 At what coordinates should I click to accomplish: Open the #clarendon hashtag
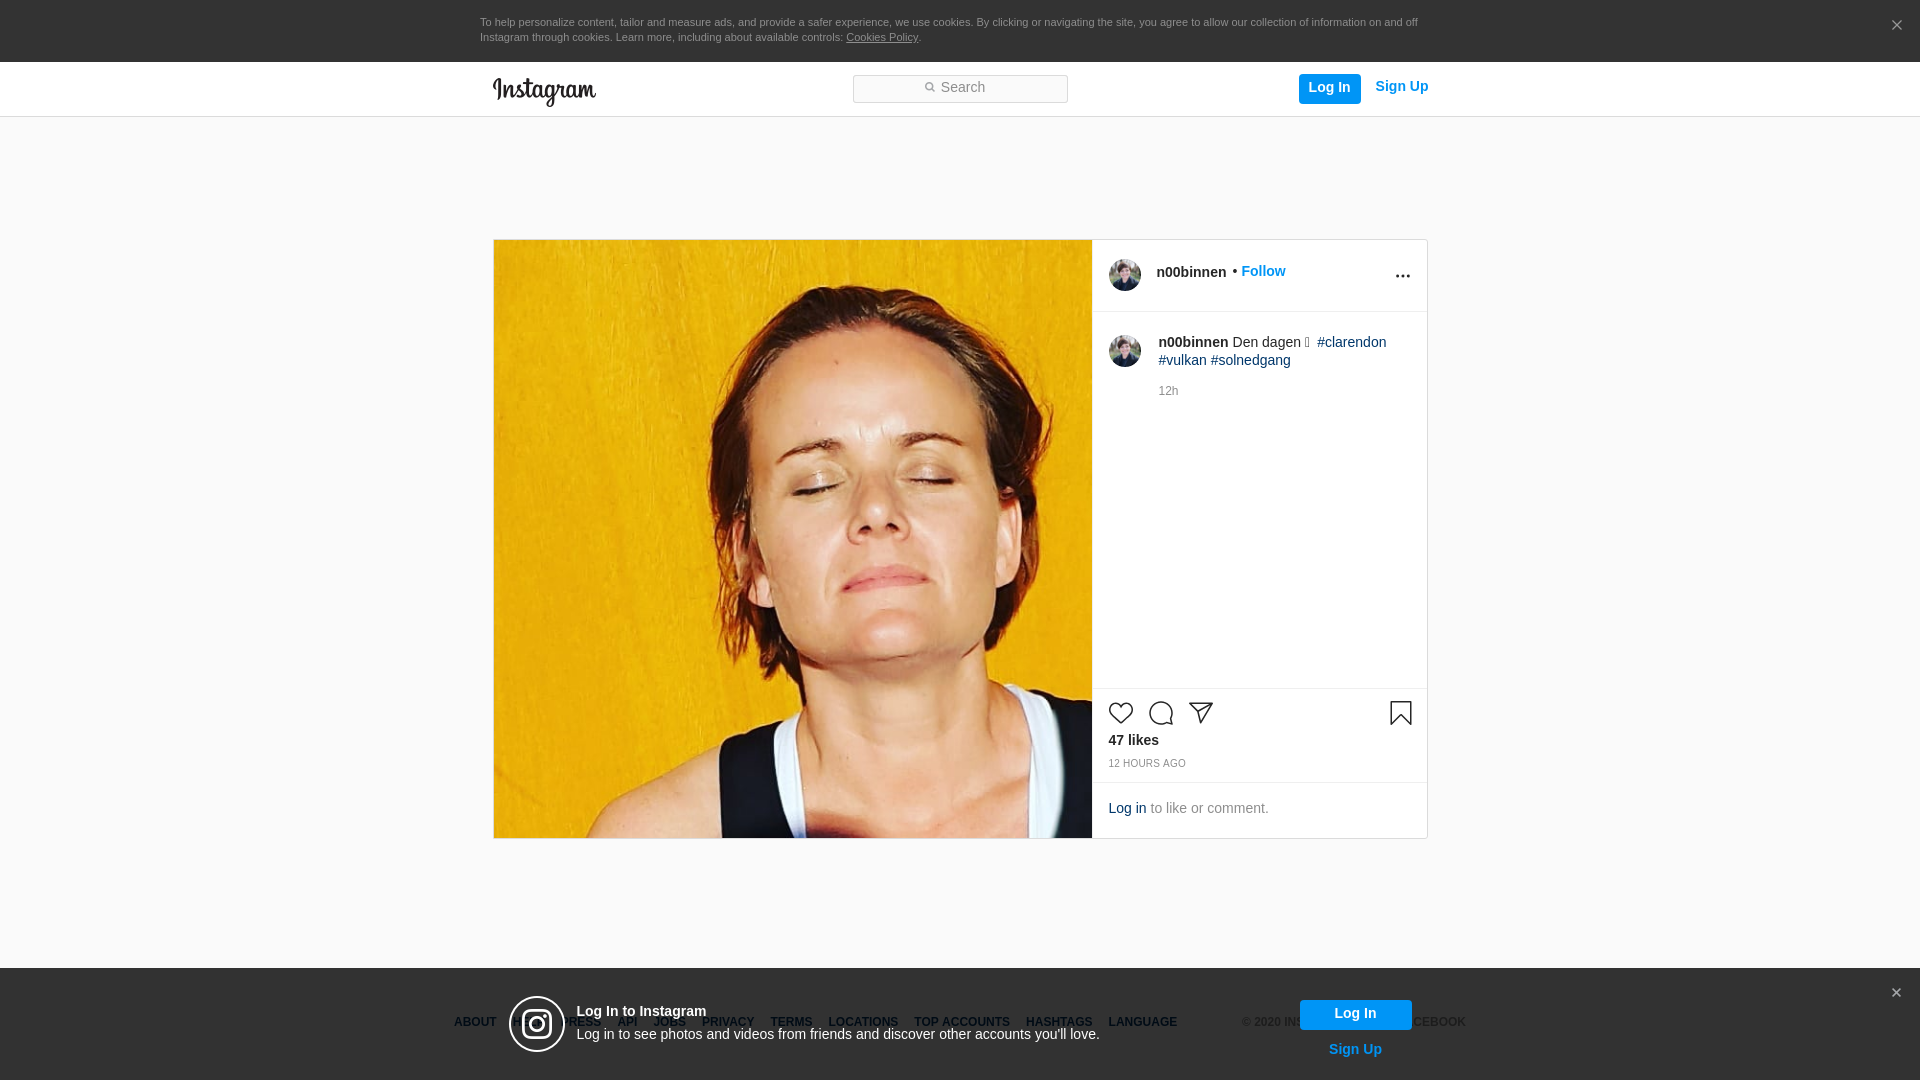click(x=1351, y=342)
